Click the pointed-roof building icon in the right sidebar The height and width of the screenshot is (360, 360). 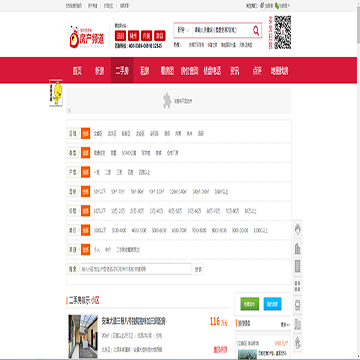(298, 248)
